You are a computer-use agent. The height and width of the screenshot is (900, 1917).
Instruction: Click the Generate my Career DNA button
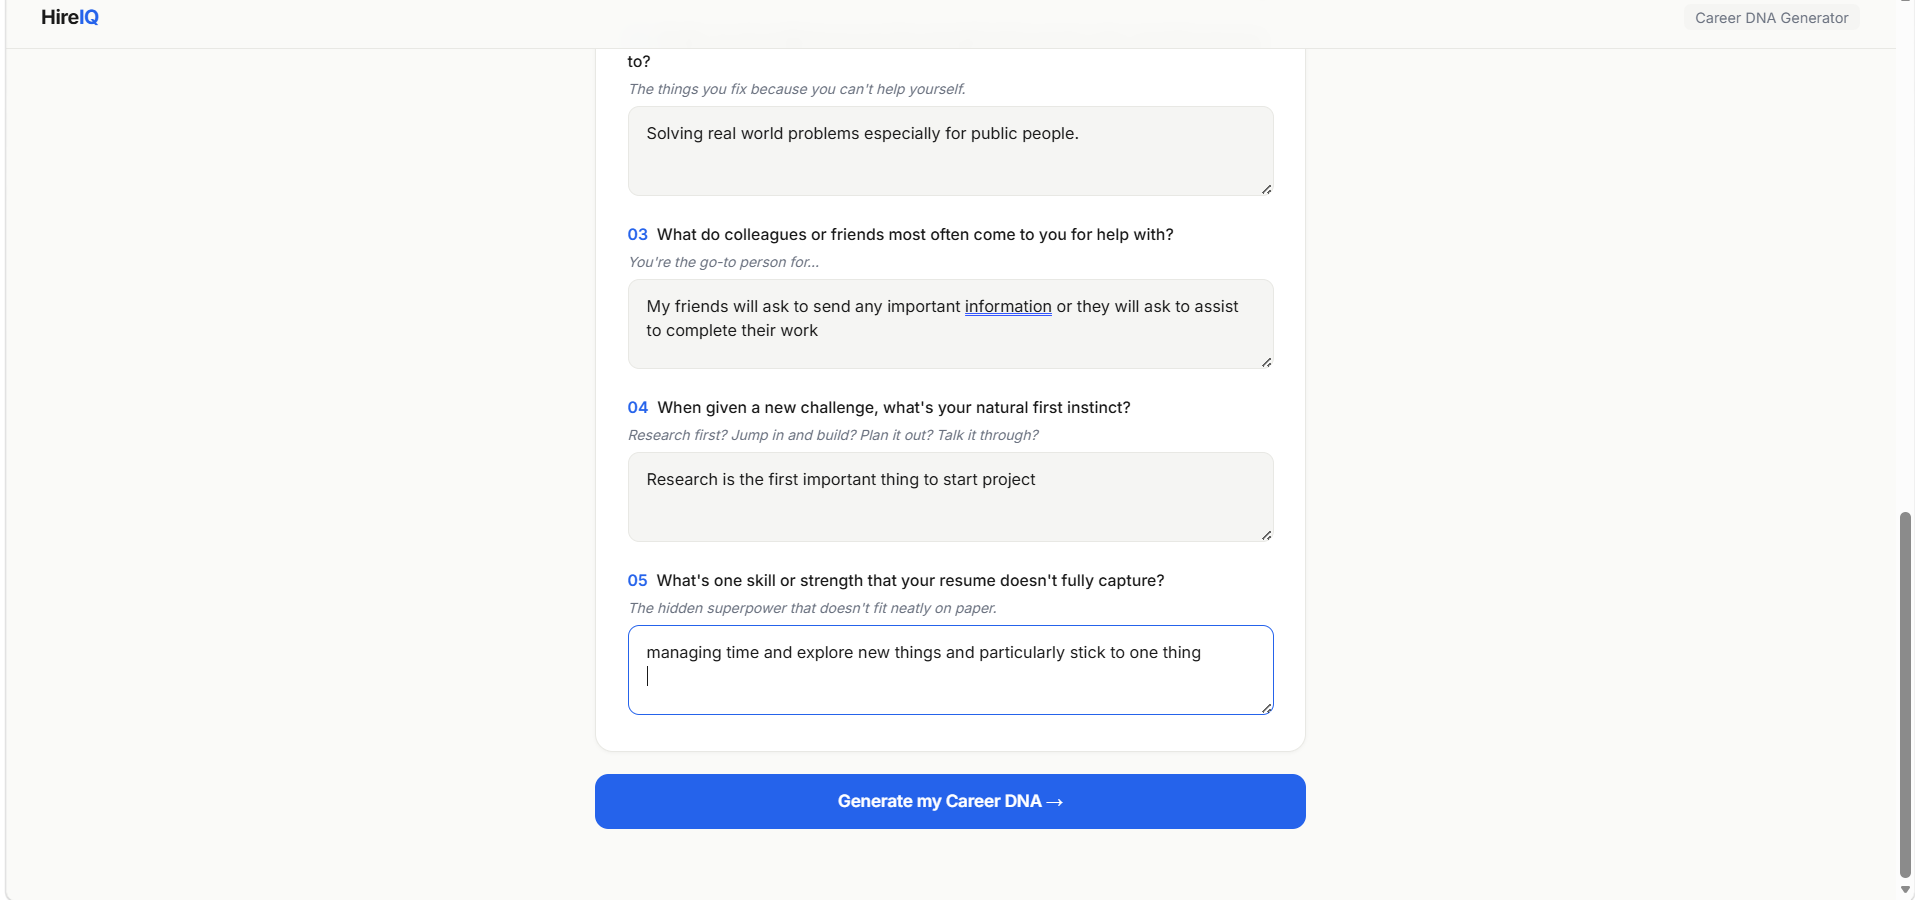(x=950, y=801)
